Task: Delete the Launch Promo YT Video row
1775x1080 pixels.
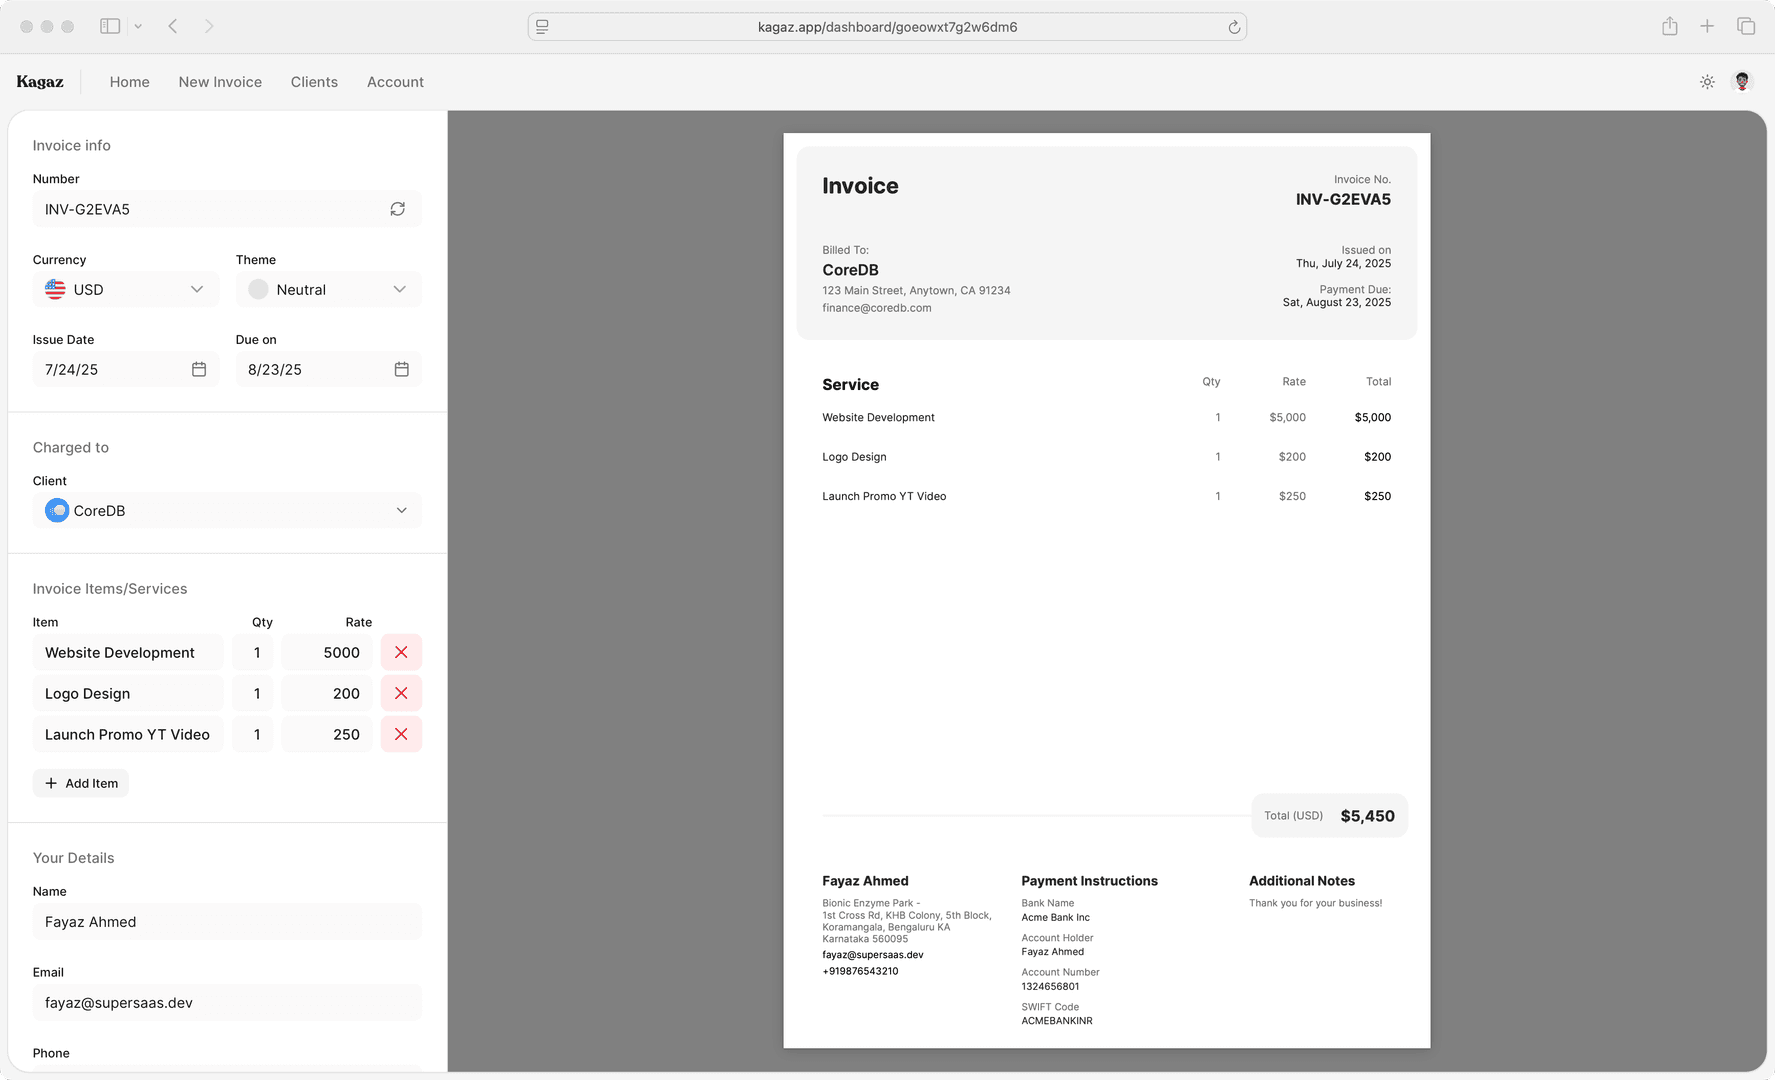Action: (x=400, y=734)
